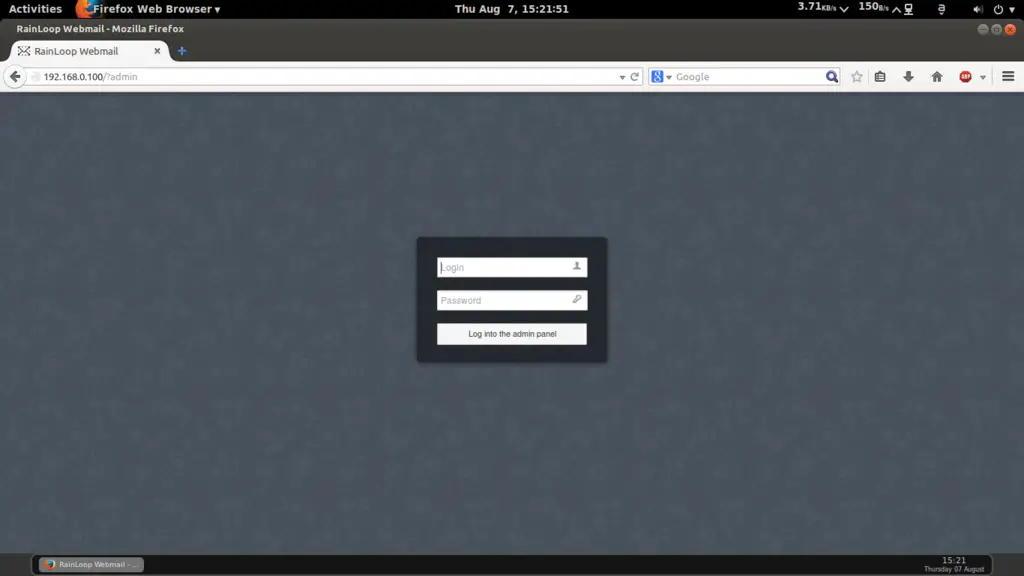Open the power system menu
Image resolution: width=1024 pixels, height=576 pixels.
coord(1004,9)
